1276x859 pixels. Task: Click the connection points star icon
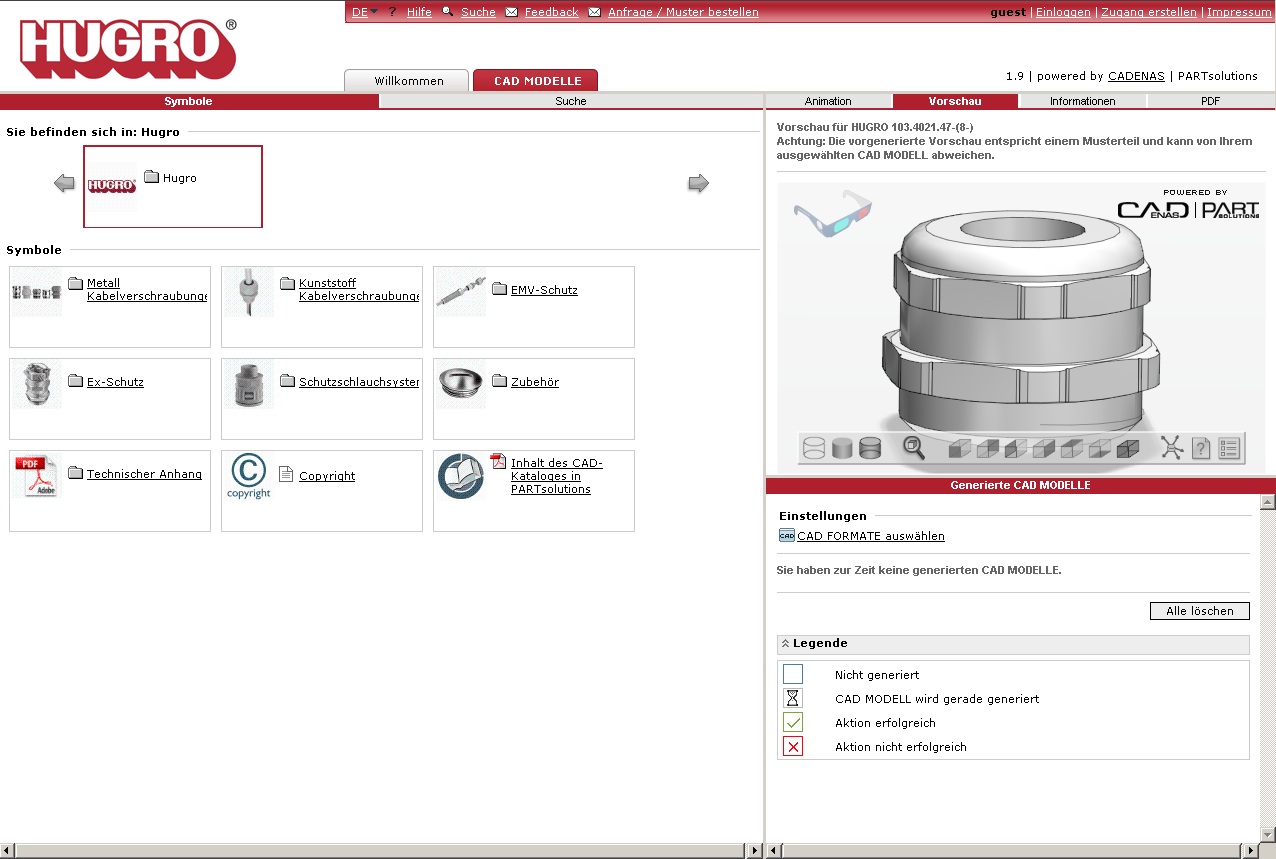pos(1172,448)
